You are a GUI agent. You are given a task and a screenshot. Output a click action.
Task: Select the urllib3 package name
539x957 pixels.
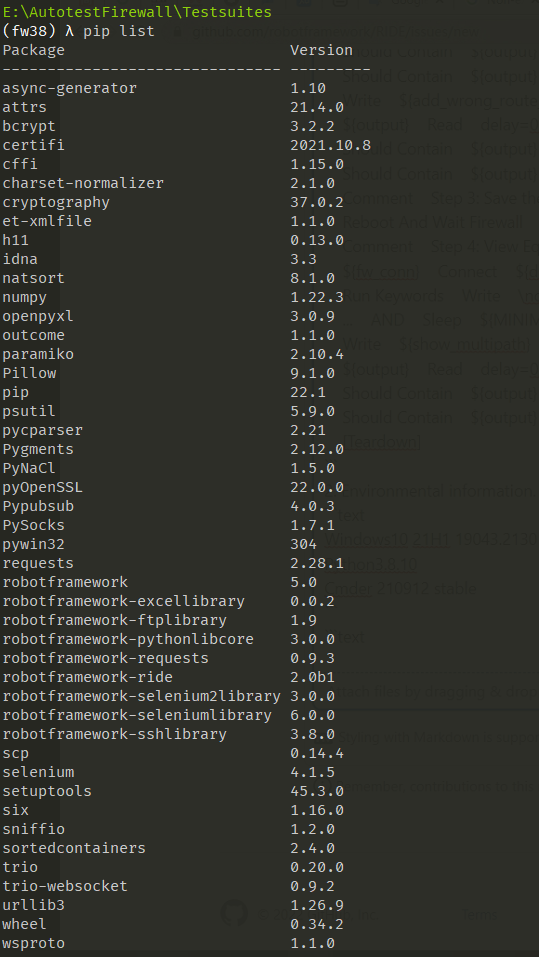pyautogui.click(x=34, y=905)
